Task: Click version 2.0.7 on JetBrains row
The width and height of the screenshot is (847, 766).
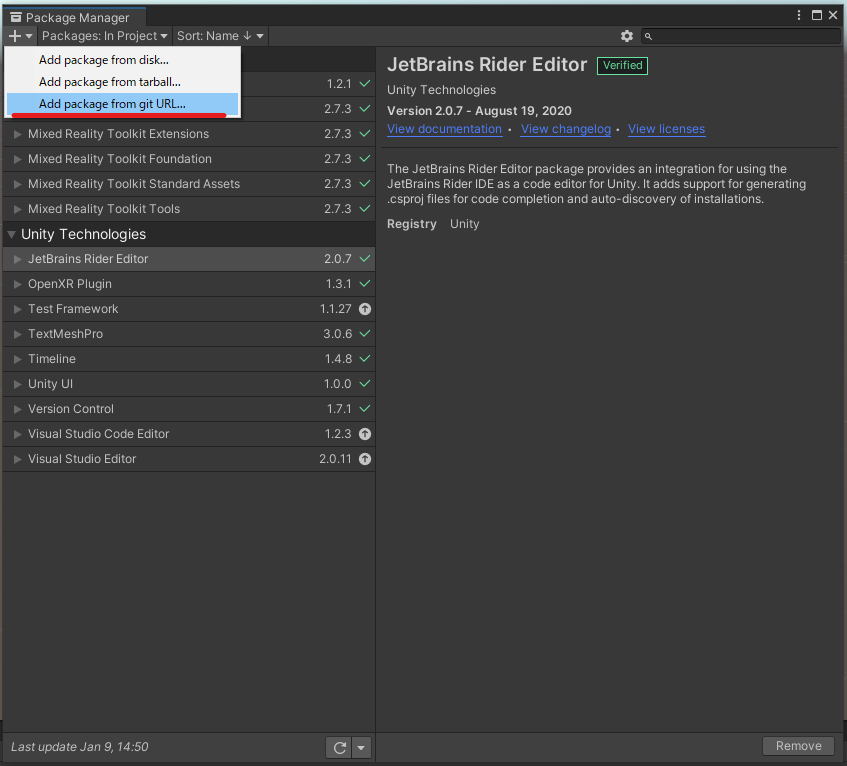Action: pos(338,259)
